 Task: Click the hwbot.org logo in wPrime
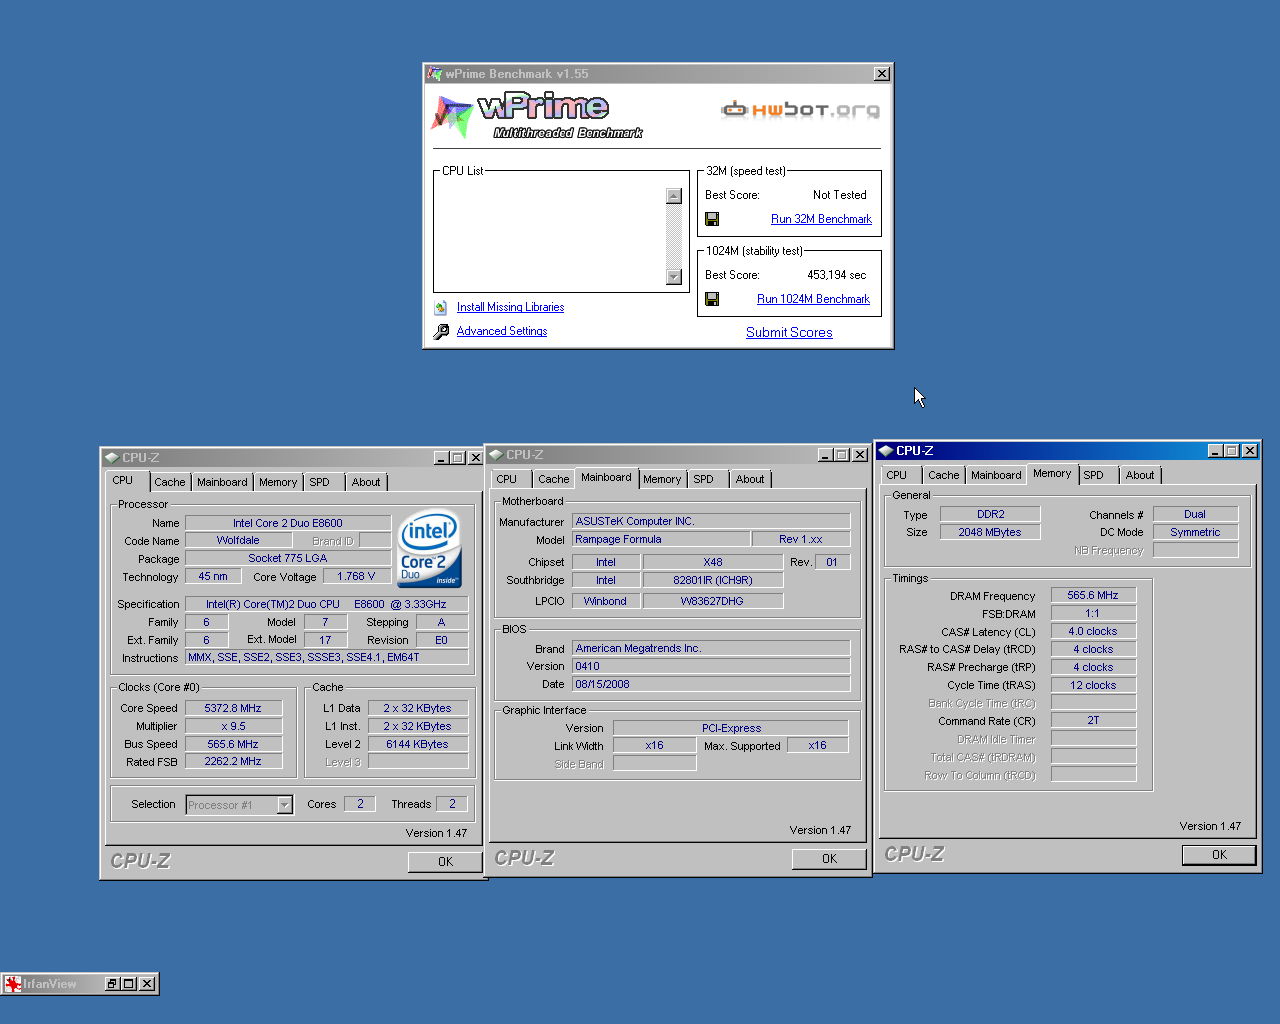click(x=800, y=109)
